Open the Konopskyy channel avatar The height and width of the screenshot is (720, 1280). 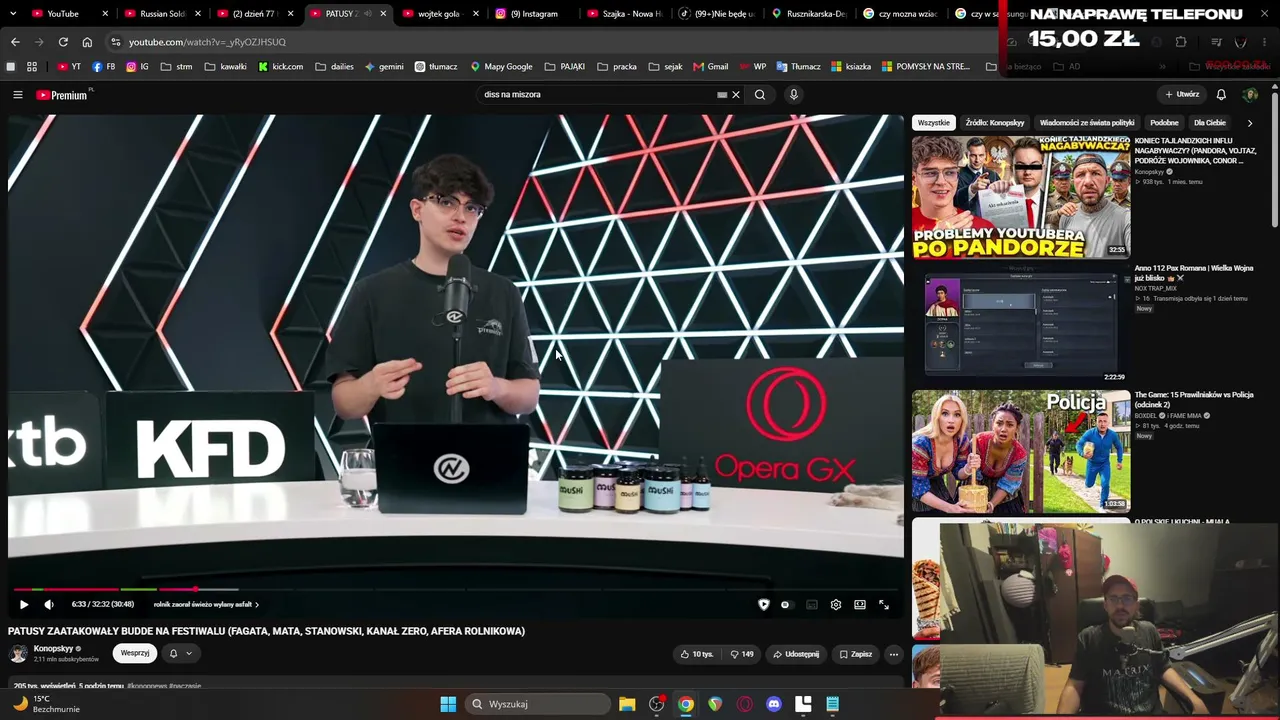pos(18,653)
